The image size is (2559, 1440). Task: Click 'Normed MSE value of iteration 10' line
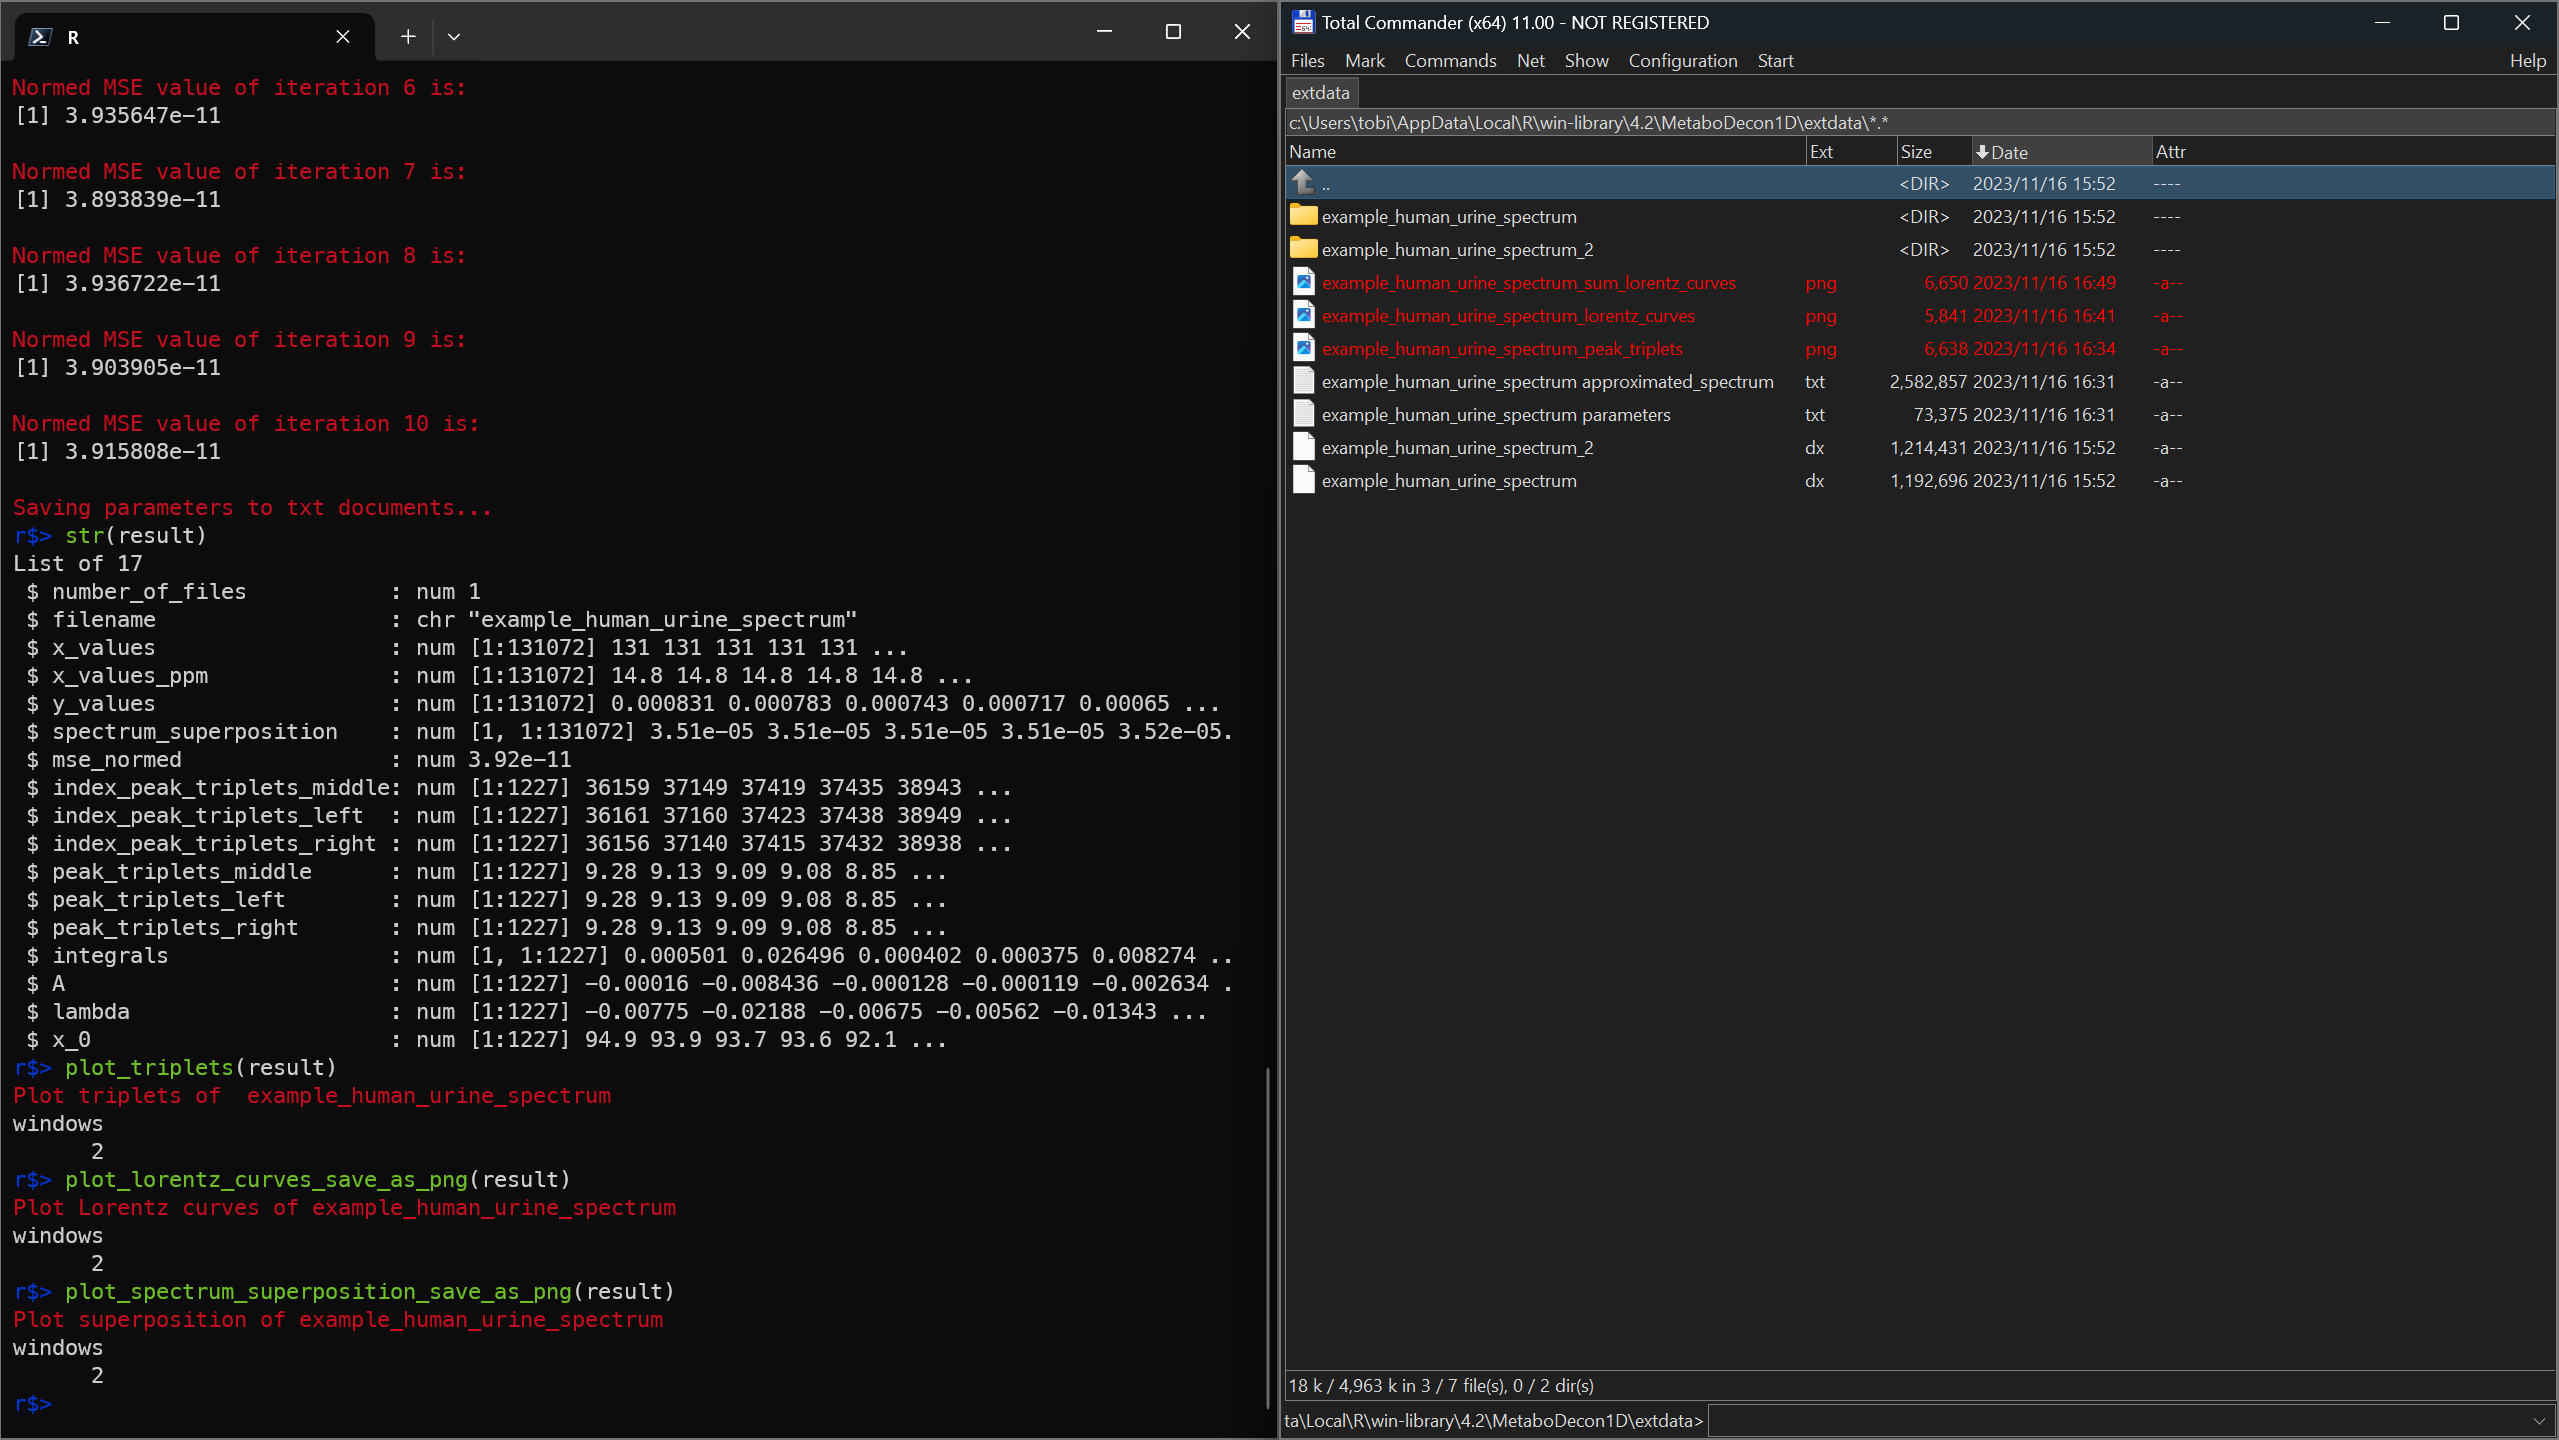[x=246, y=424]
